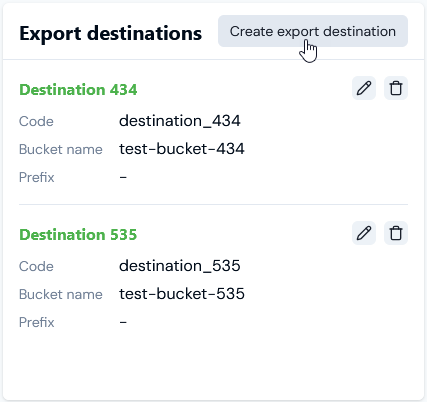Click the empty prefix dash for Destination 535
This screenshot has width=427, height=402.
(x=123, y=322)
